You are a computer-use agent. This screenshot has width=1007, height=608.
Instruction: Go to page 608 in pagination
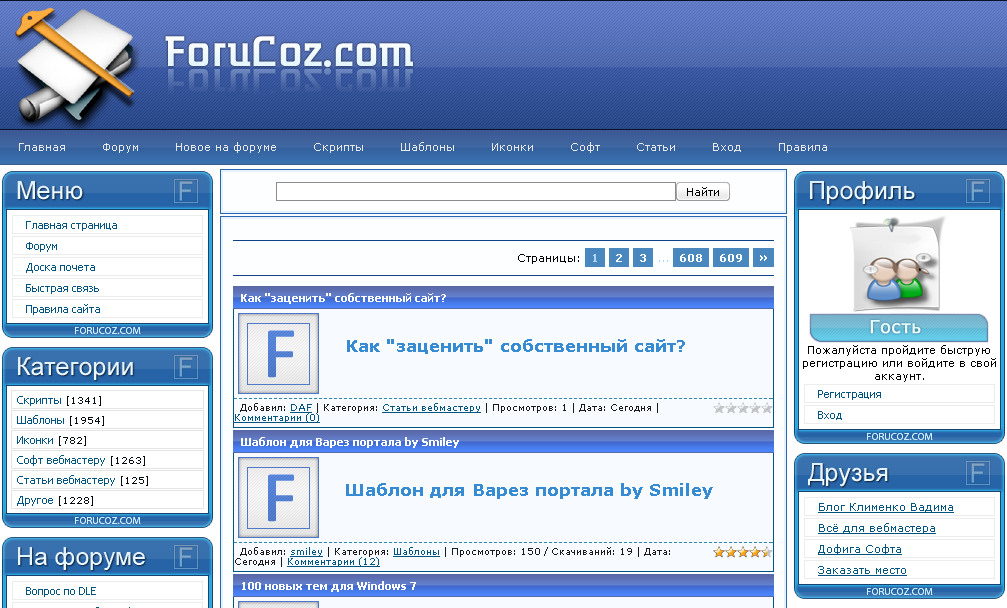[691, 258]
